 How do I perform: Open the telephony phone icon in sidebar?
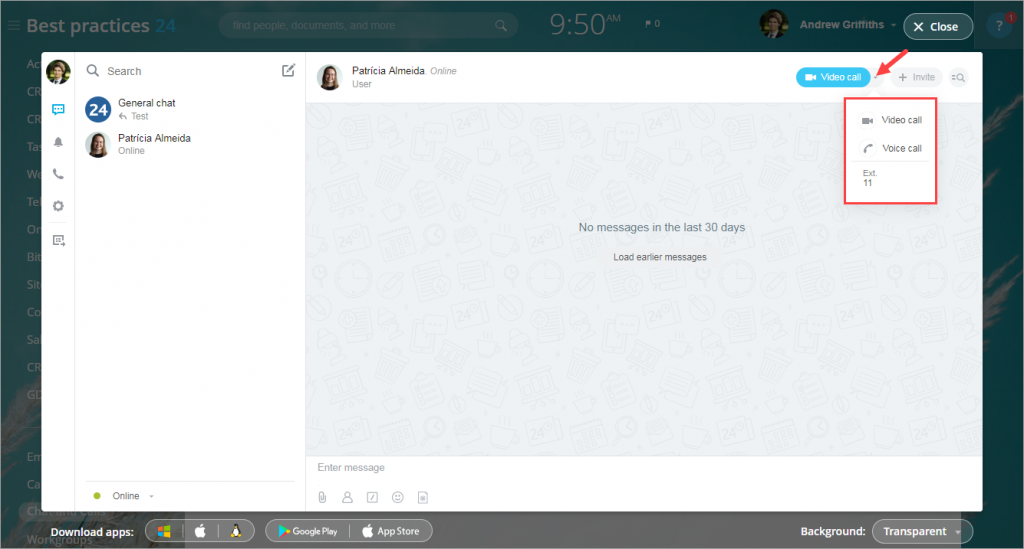[58, 174]
